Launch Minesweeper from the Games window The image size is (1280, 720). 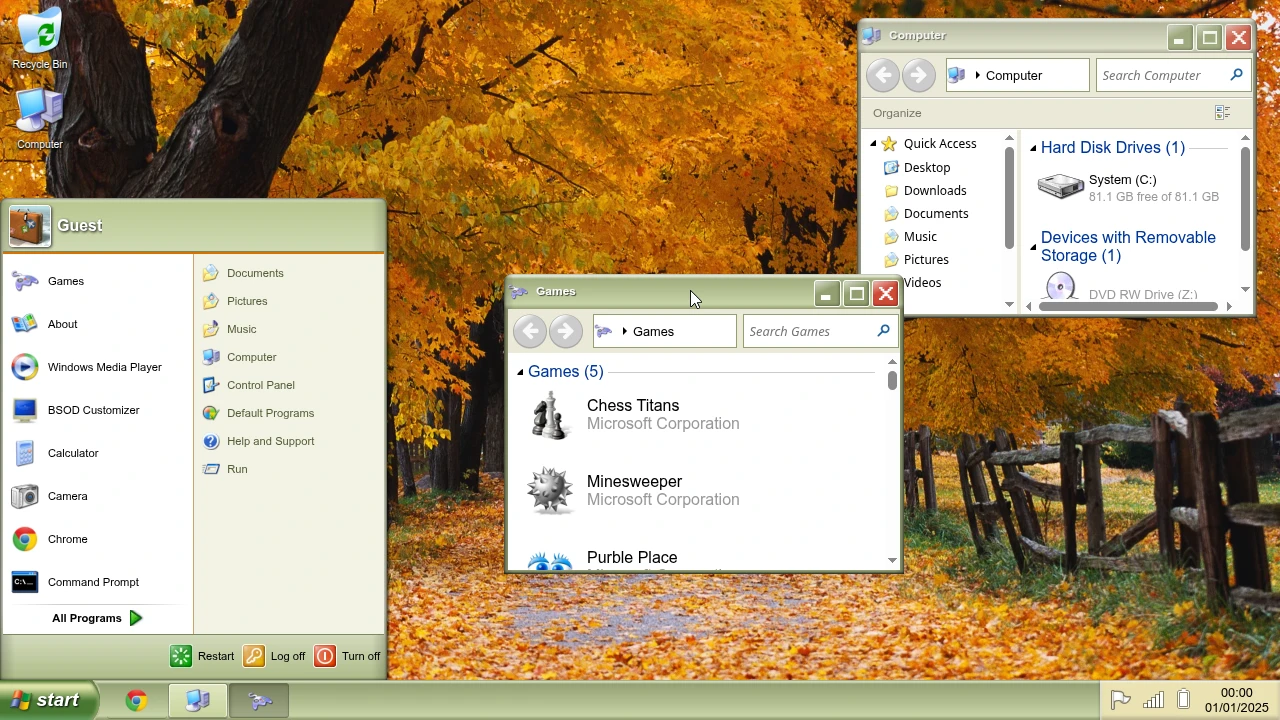(634, 490)
